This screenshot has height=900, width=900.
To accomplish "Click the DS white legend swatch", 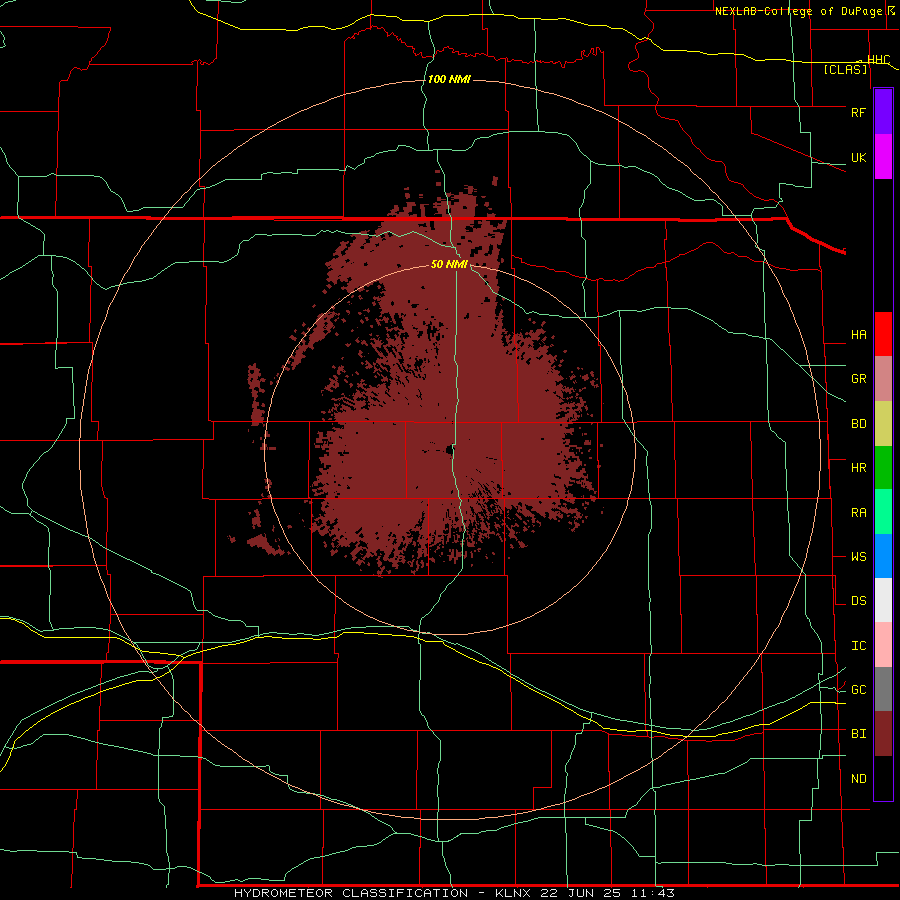I will [x=883, y=600].
